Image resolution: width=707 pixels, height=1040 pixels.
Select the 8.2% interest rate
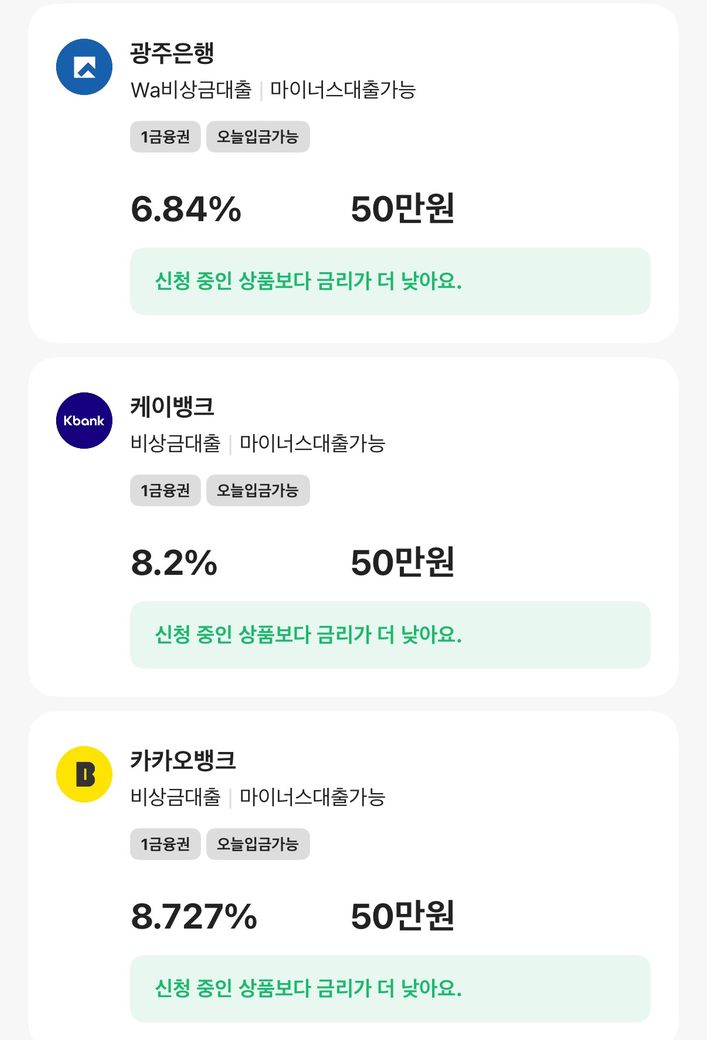click(x=174, y=563)
